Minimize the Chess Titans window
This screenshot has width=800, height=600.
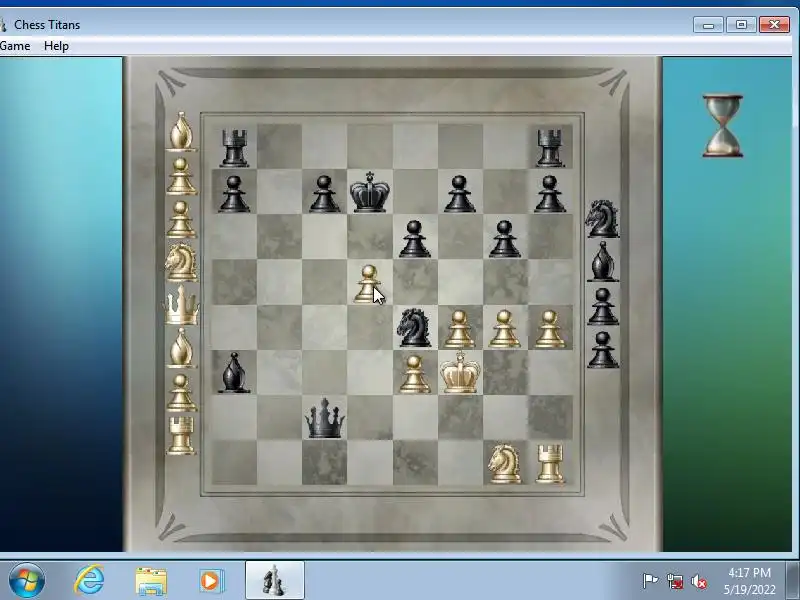pos(708,24)
